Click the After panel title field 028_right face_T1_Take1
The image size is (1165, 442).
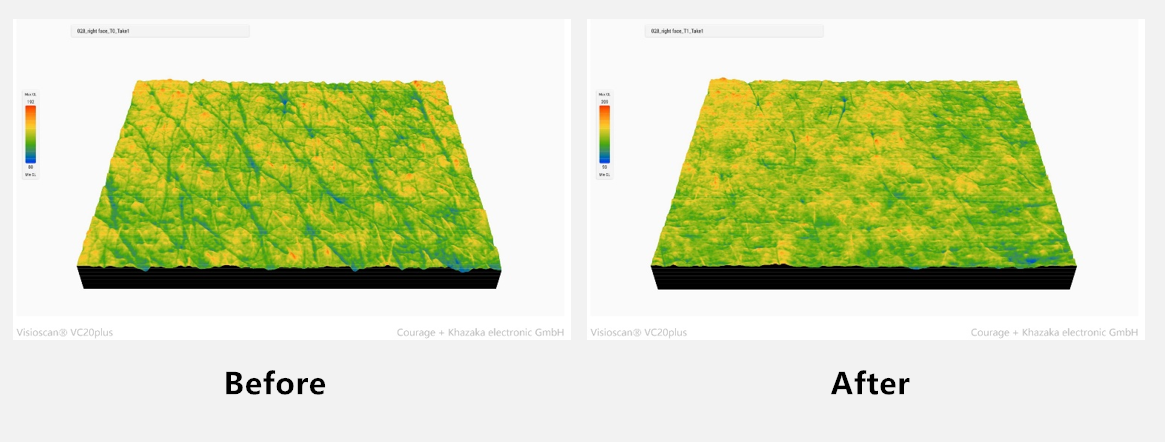pyautogui.click(x=733, y=32)
